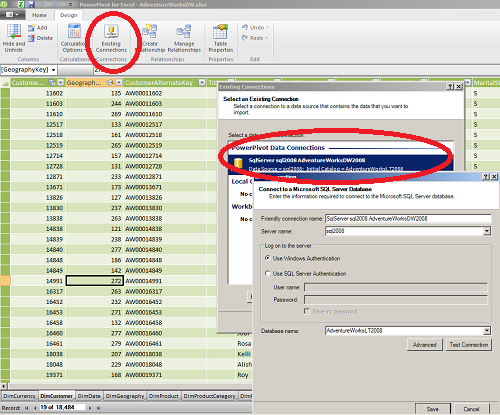Toggle Save my password checkbox

[x=307, y=311]
